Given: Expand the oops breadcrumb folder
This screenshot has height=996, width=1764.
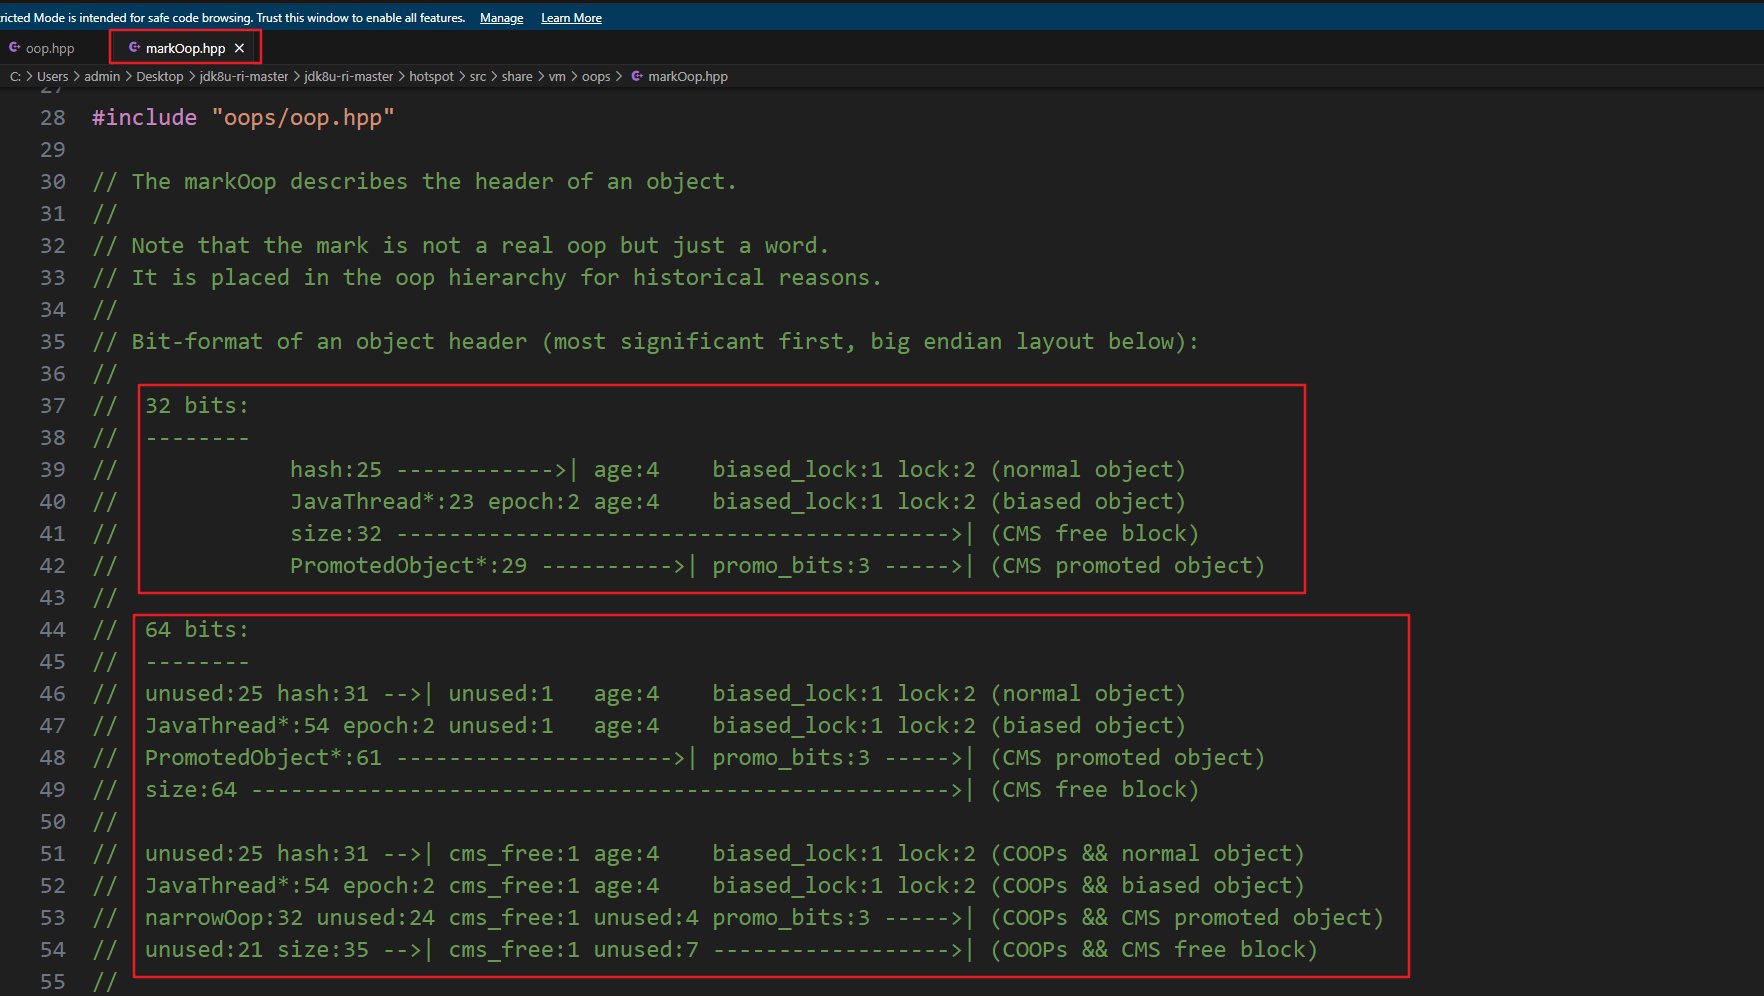Looking at the screenshot, I should (596, 76).
